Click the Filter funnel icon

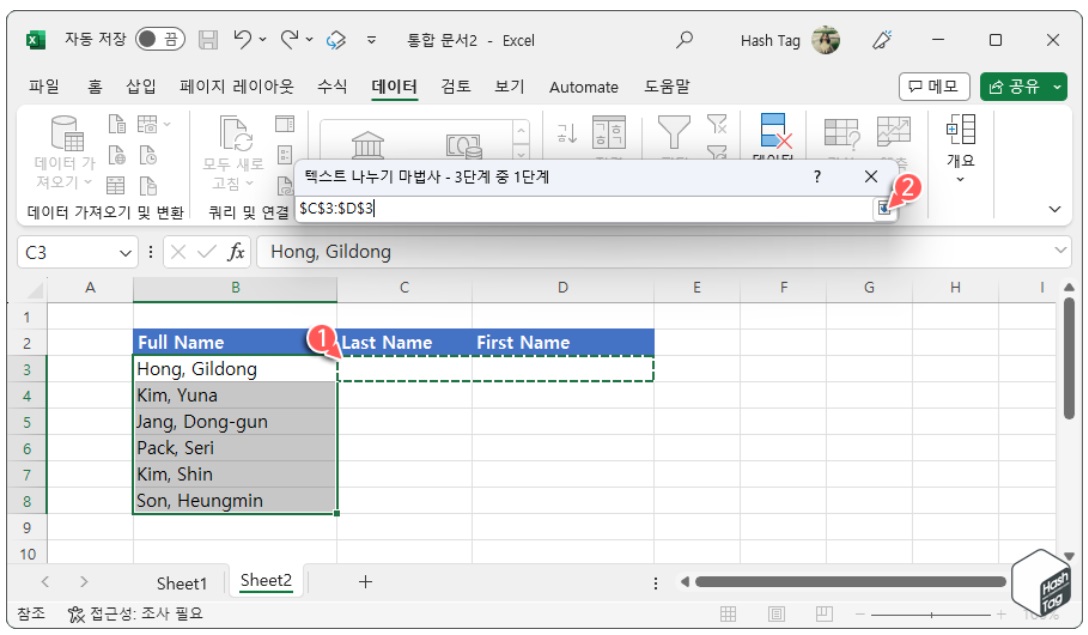[674, 132]
